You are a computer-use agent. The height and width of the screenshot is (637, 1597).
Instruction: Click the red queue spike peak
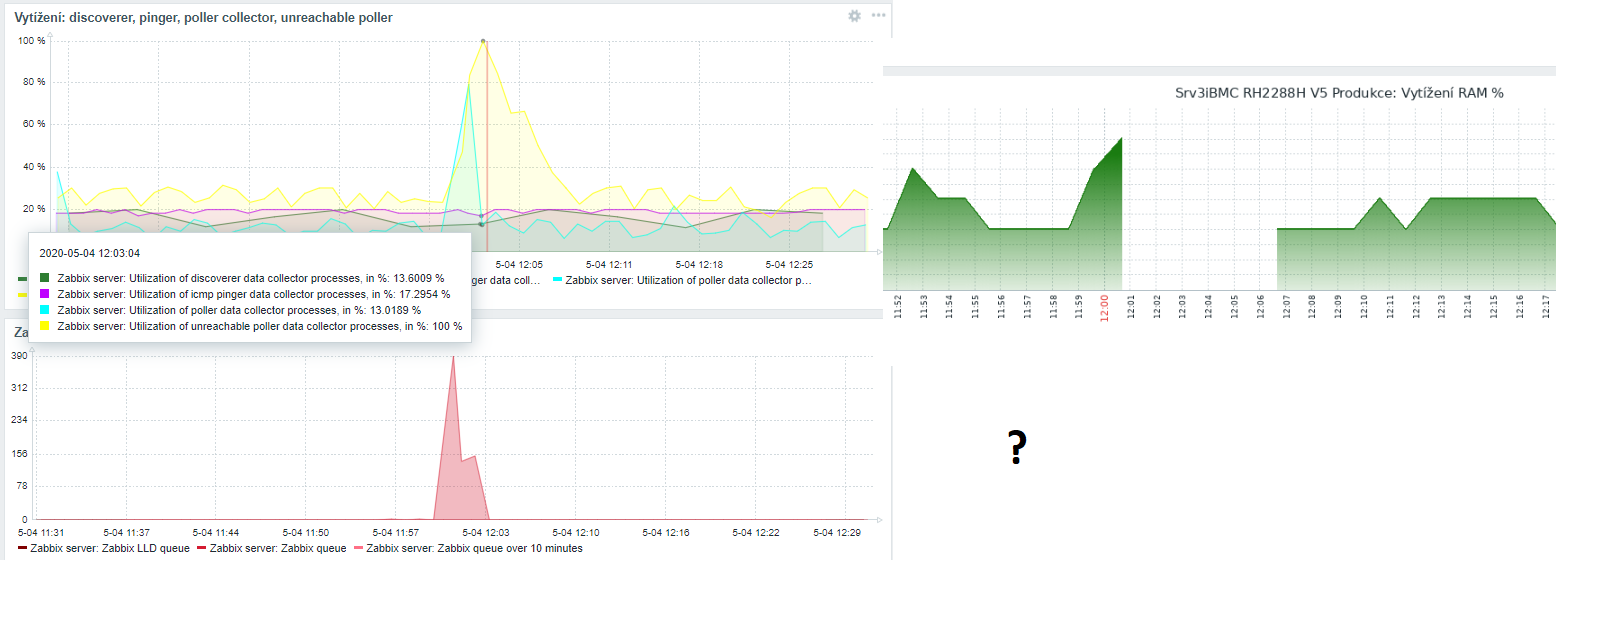pyautogui.click(x=453, y=358)
